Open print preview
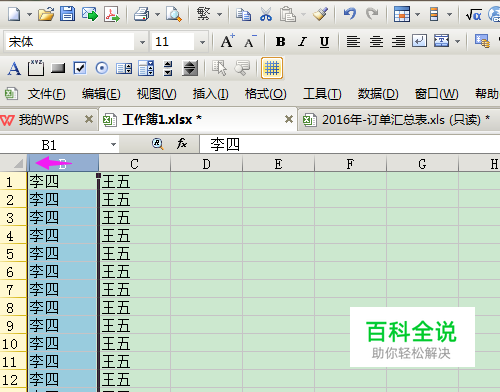This screenshot has height=392, width=500. tap(173, 14)
